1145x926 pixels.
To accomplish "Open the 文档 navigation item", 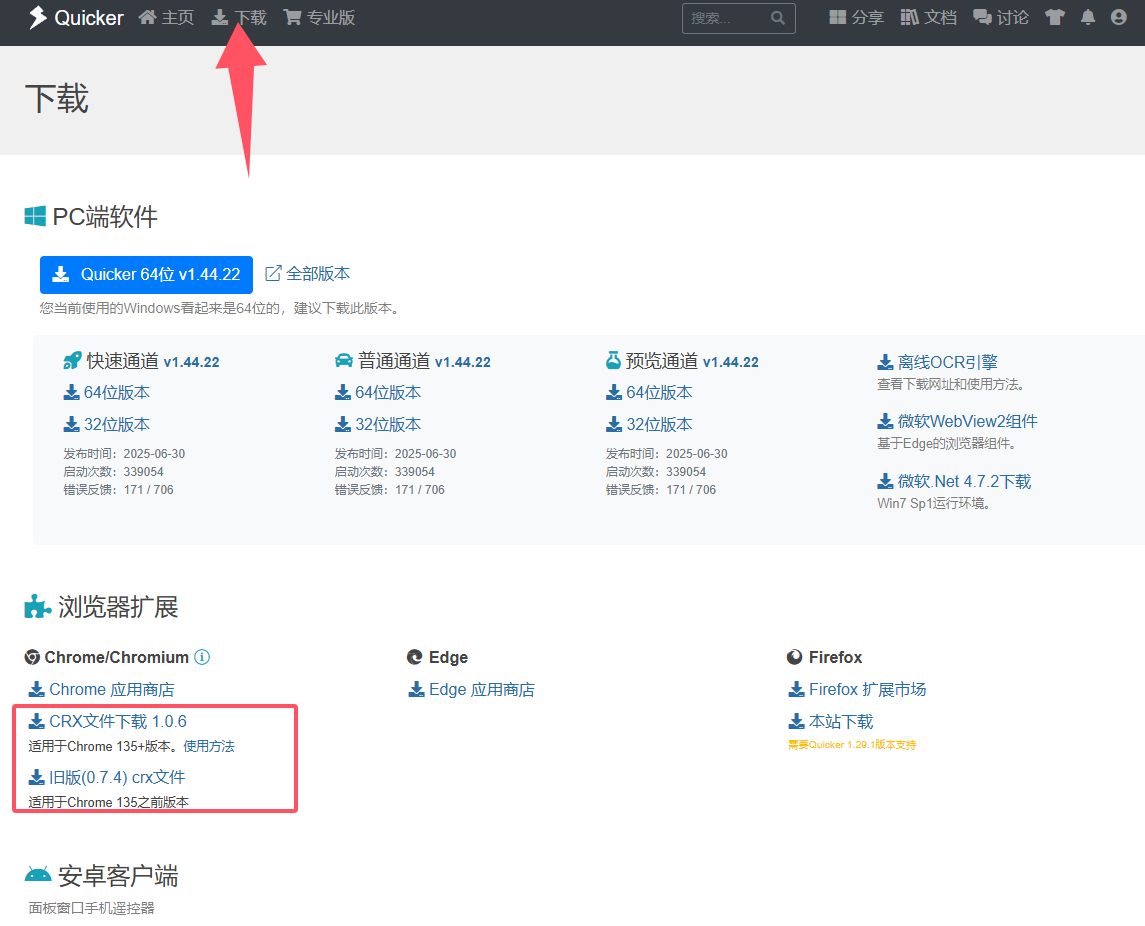I will [x=929, y=18].
